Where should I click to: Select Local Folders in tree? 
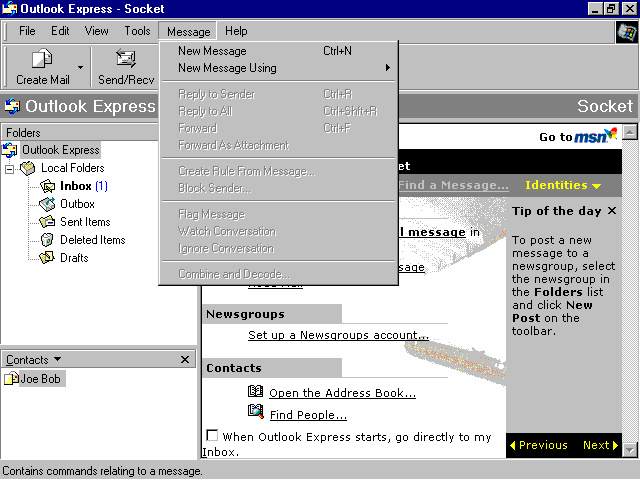coord(73,168)
